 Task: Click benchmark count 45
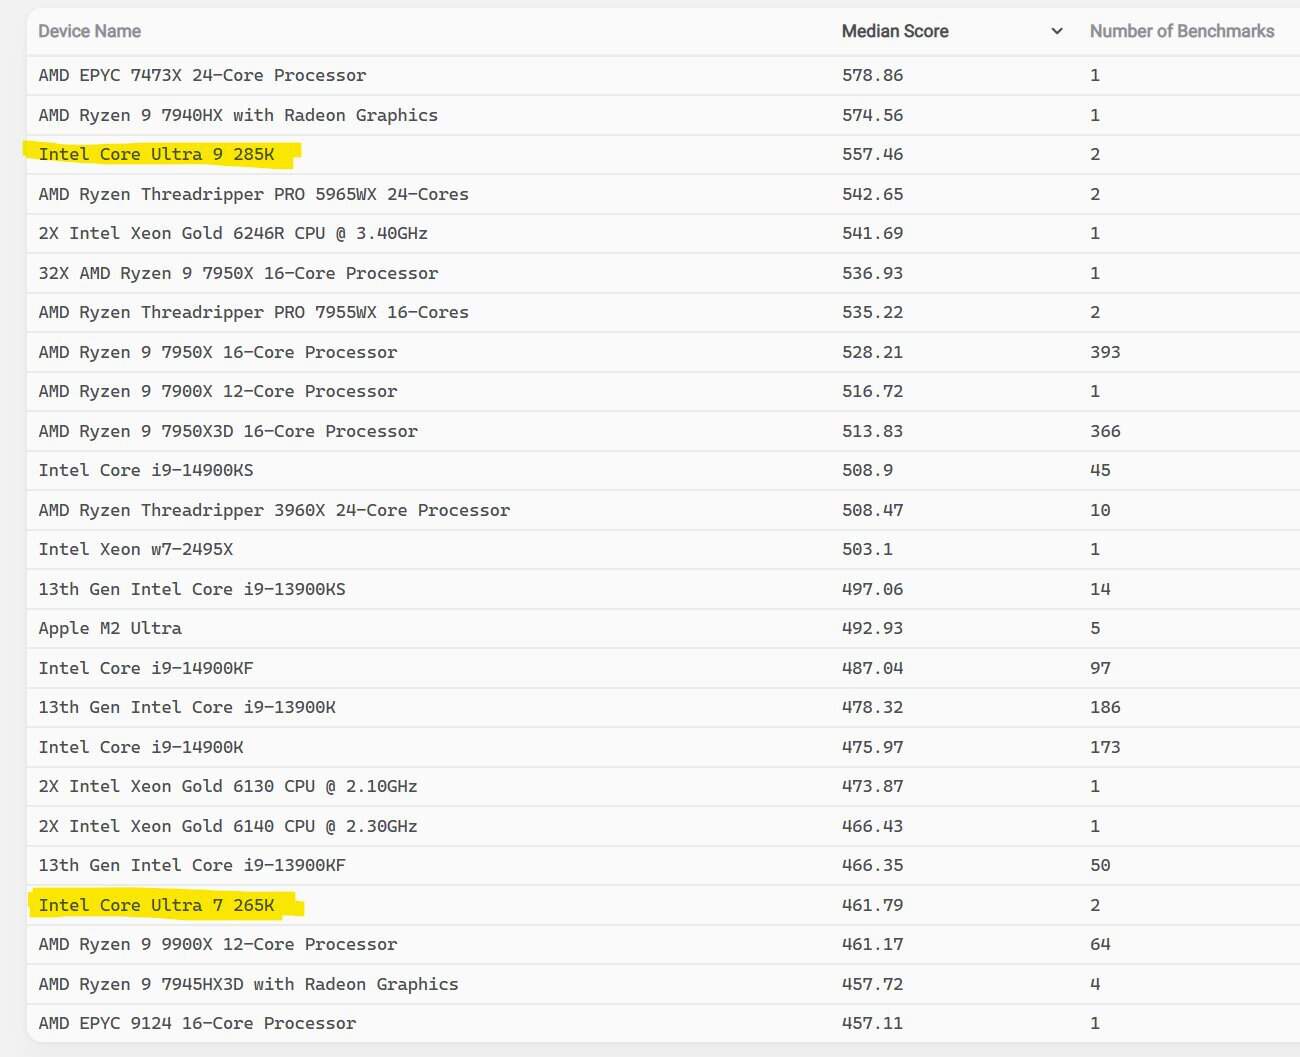(1100, 470)
